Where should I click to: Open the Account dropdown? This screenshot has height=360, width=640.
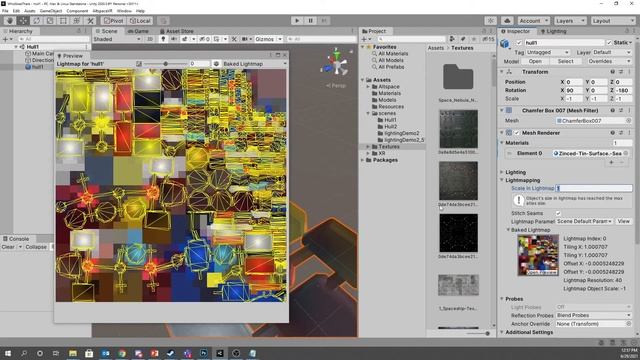click(533, 20)
